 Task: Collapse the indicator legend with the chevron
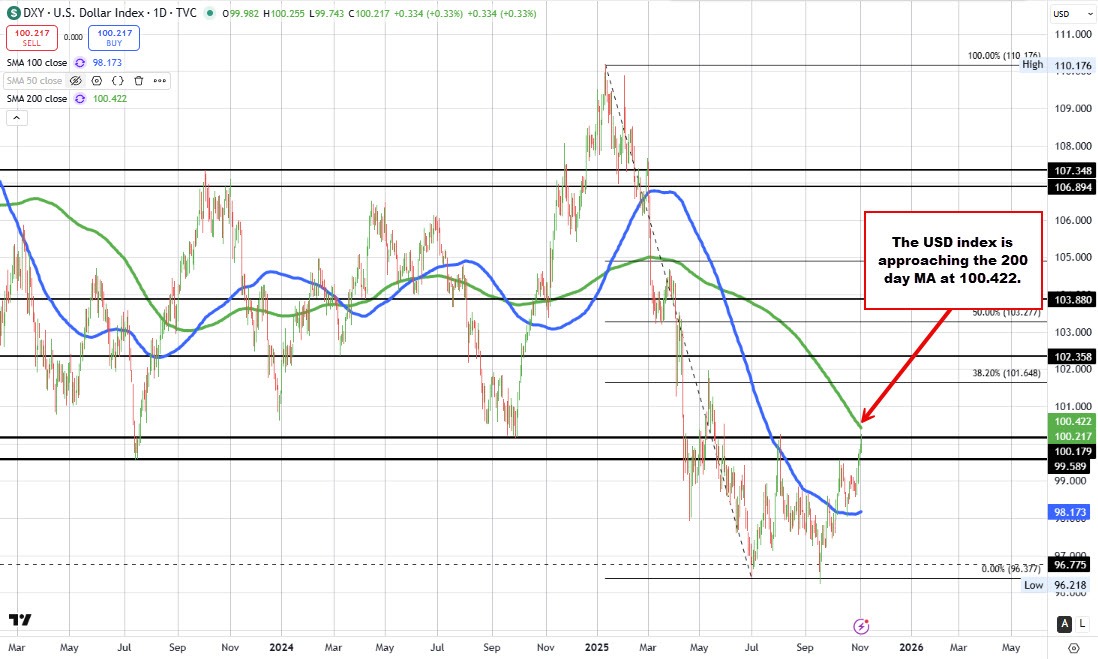tap(16, 117)
